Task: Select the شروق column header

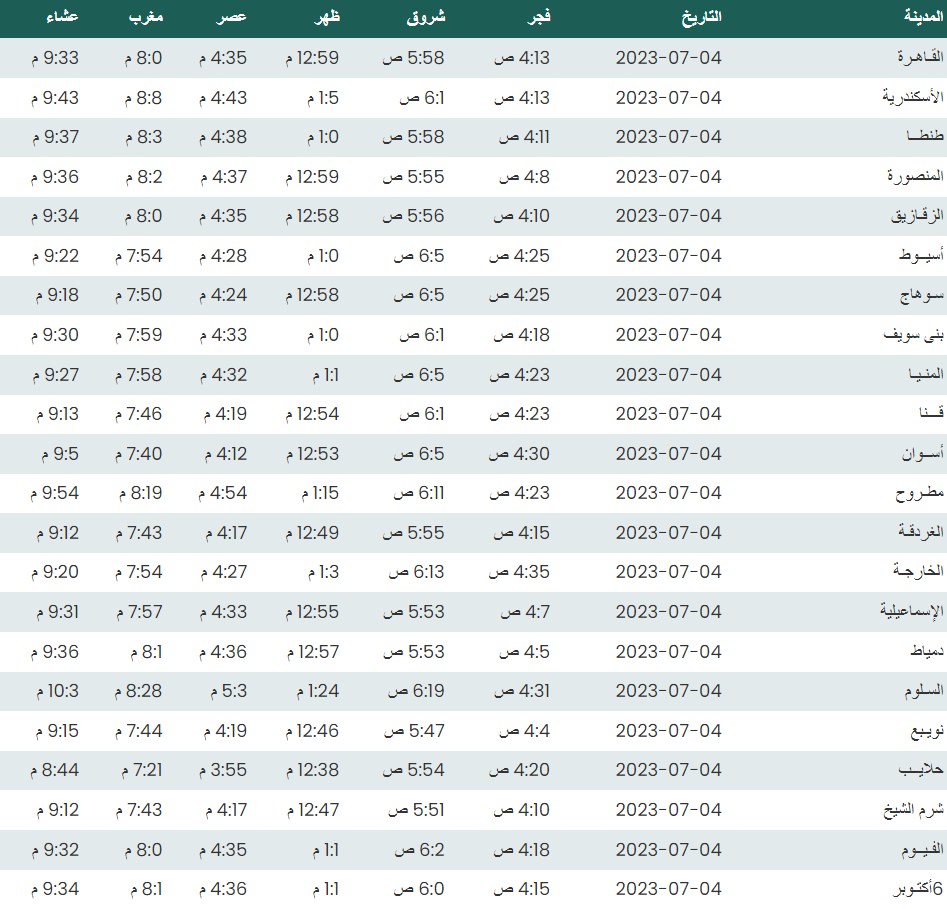Action: point(427,18)
